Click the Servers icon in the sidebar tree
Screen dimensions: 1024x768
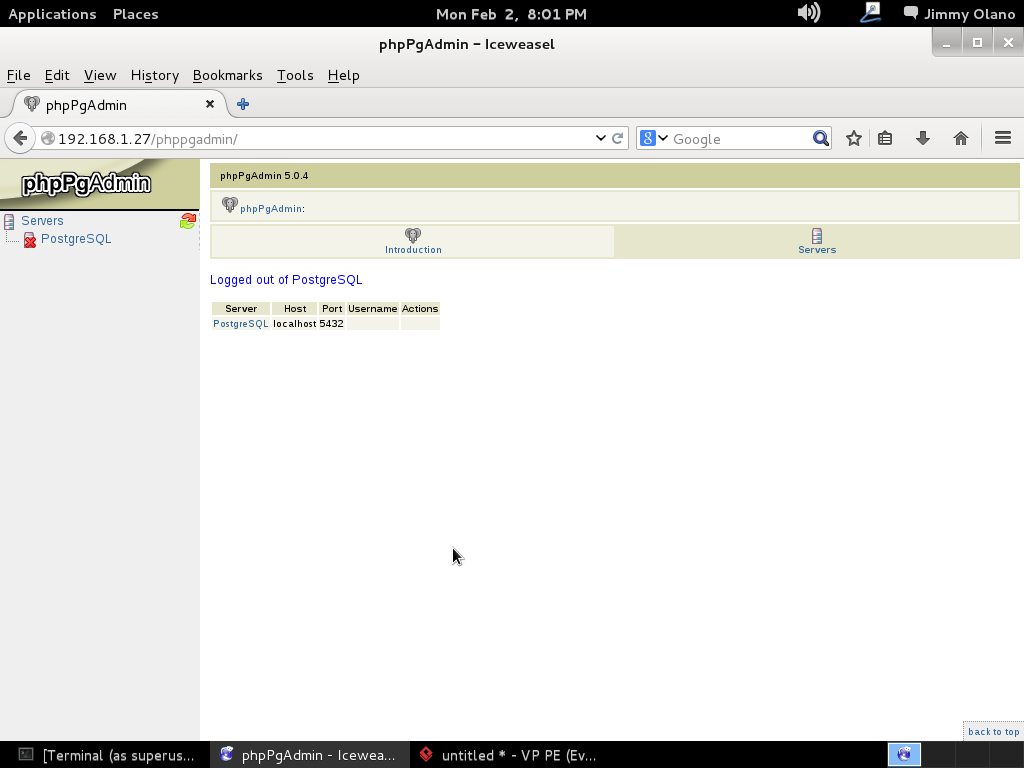click(x=9, y=221)
